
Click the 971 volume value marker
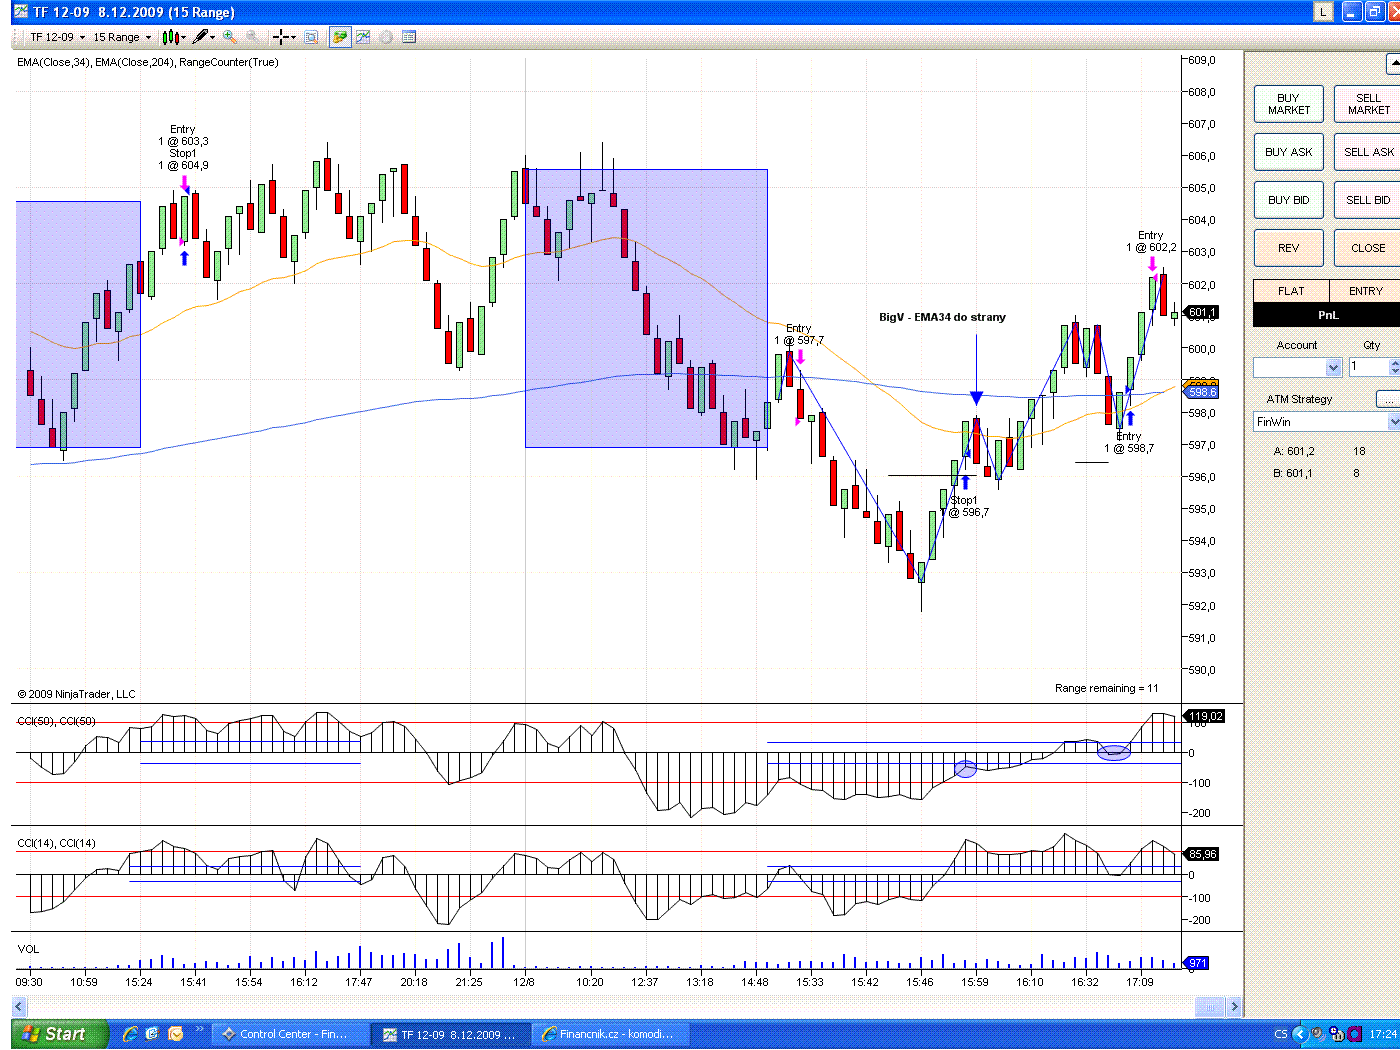click(x=1198, y=963)
